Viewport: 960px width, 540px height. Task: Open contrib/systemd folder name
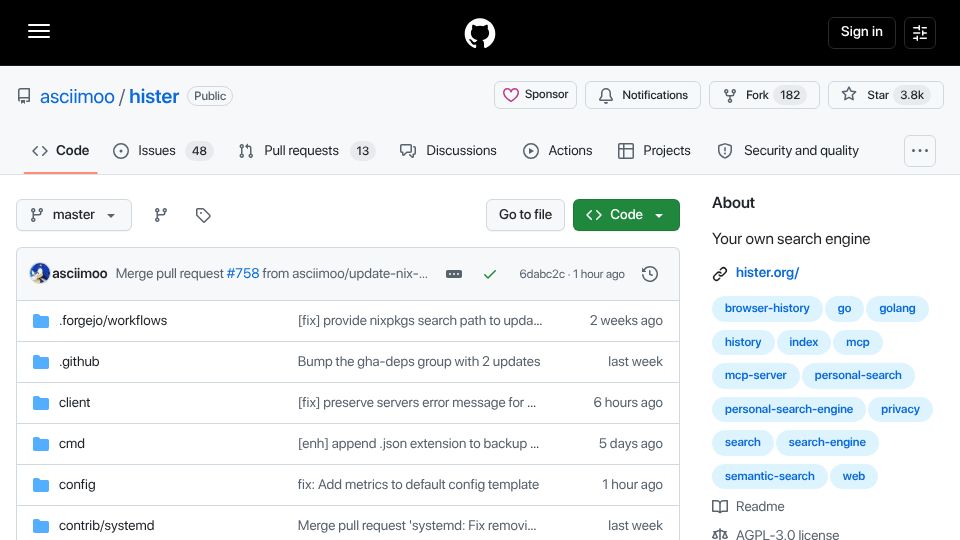(107, 525)
